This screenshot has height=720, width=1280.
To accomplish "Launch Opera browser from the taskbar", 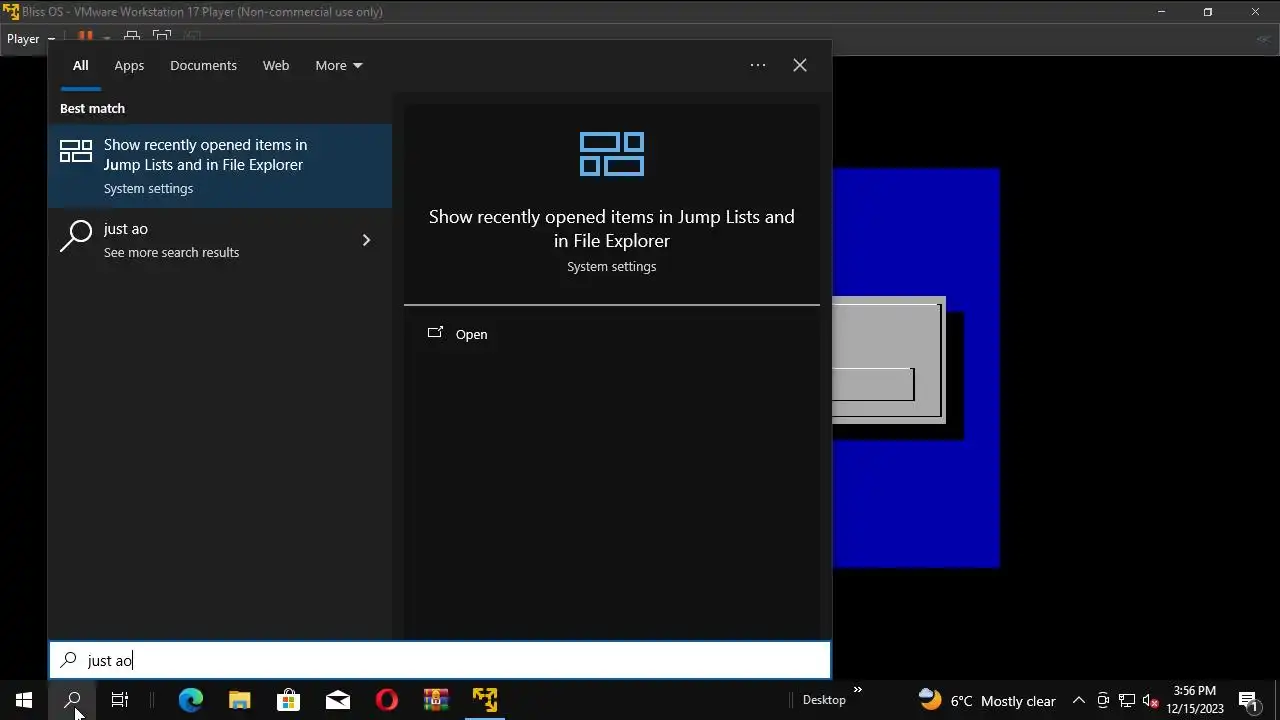I will (387, 700).
